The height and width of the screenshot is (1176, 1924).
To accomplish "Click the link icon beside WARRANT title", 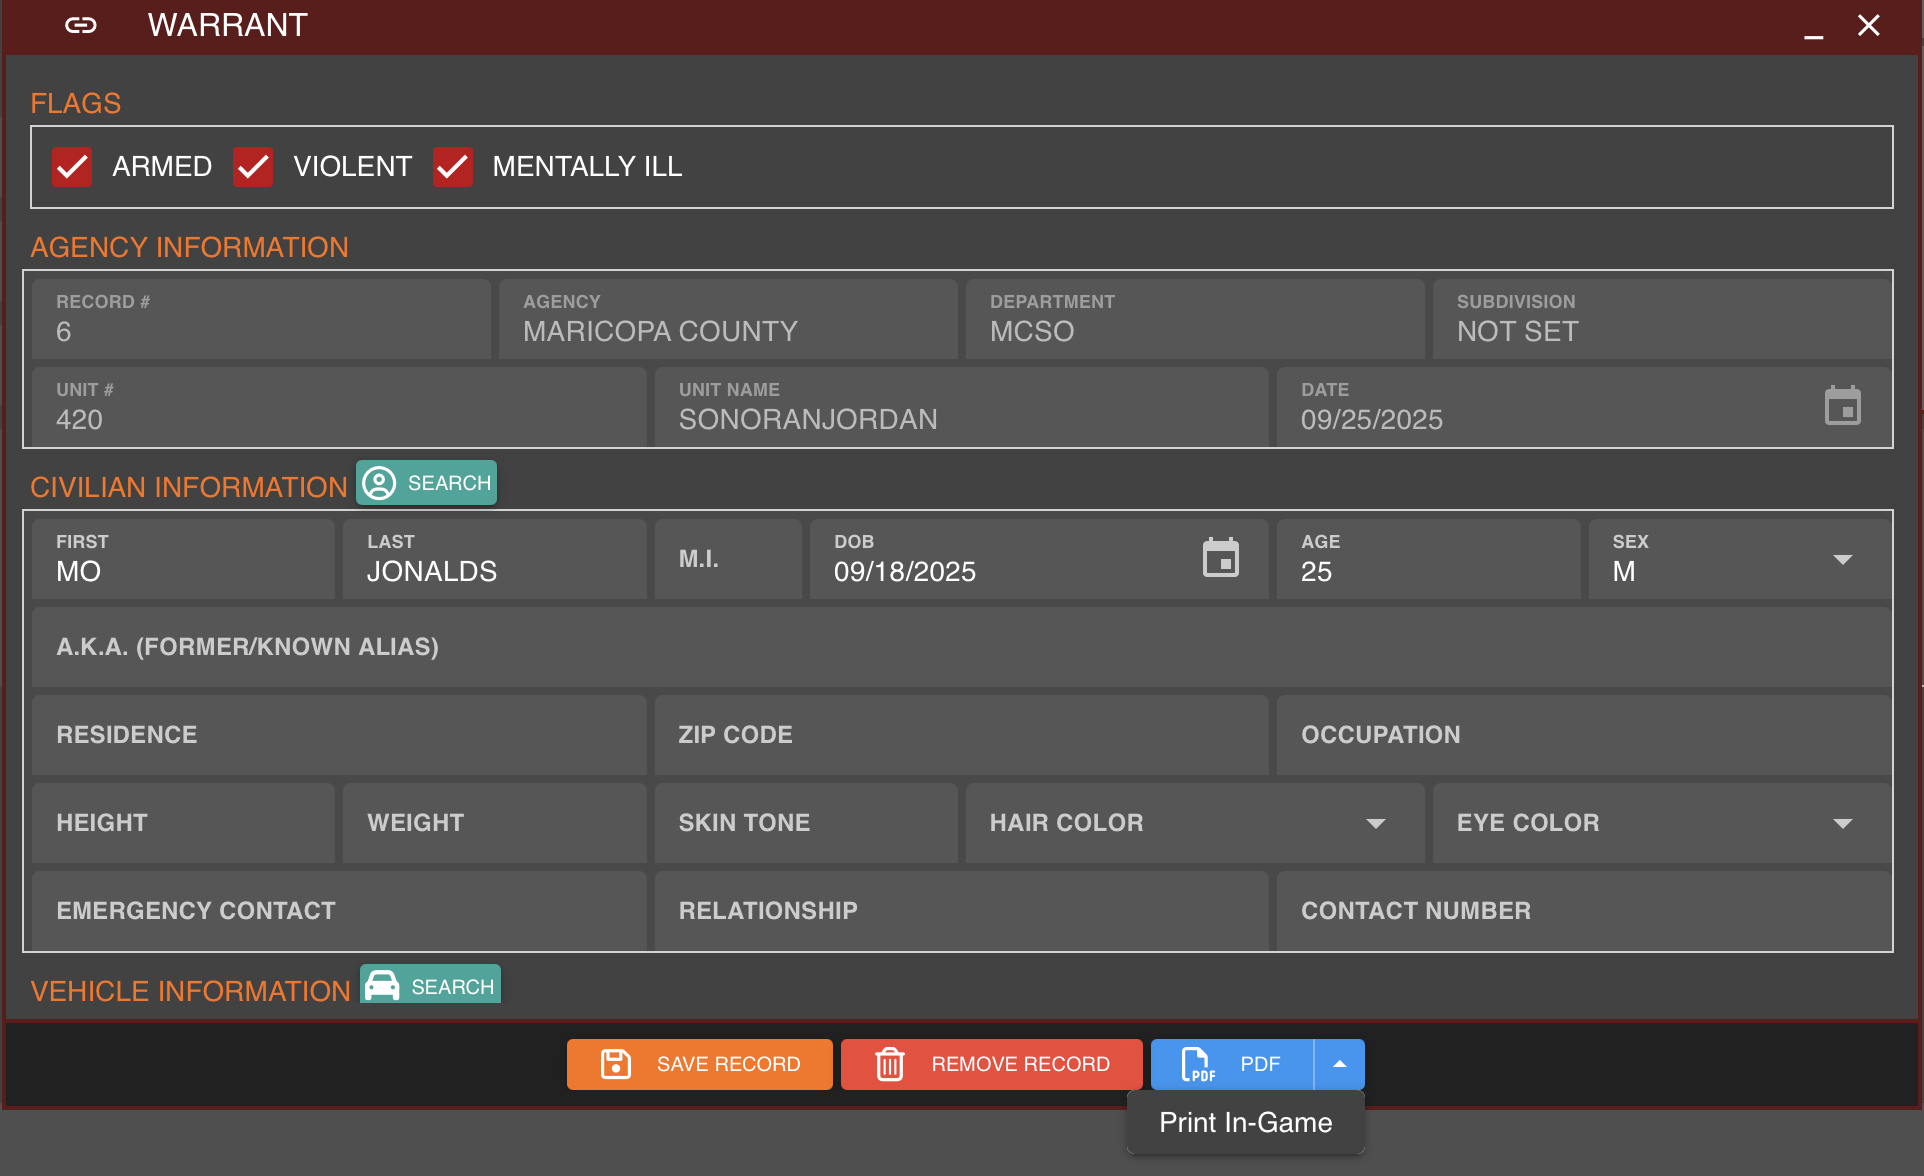I will click(x=81, y=25).
